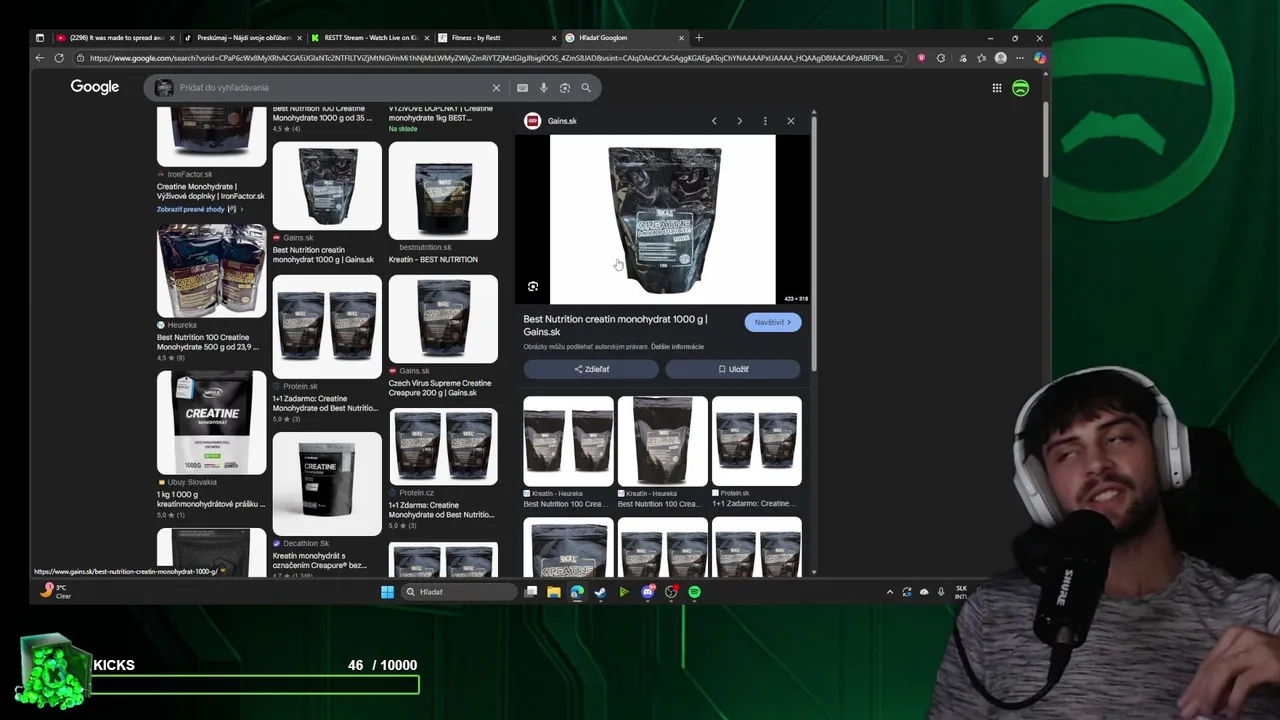The height and width of the screenshot is (720, 1280).
Task: Open the Windows Start menu
Action: 387,592
